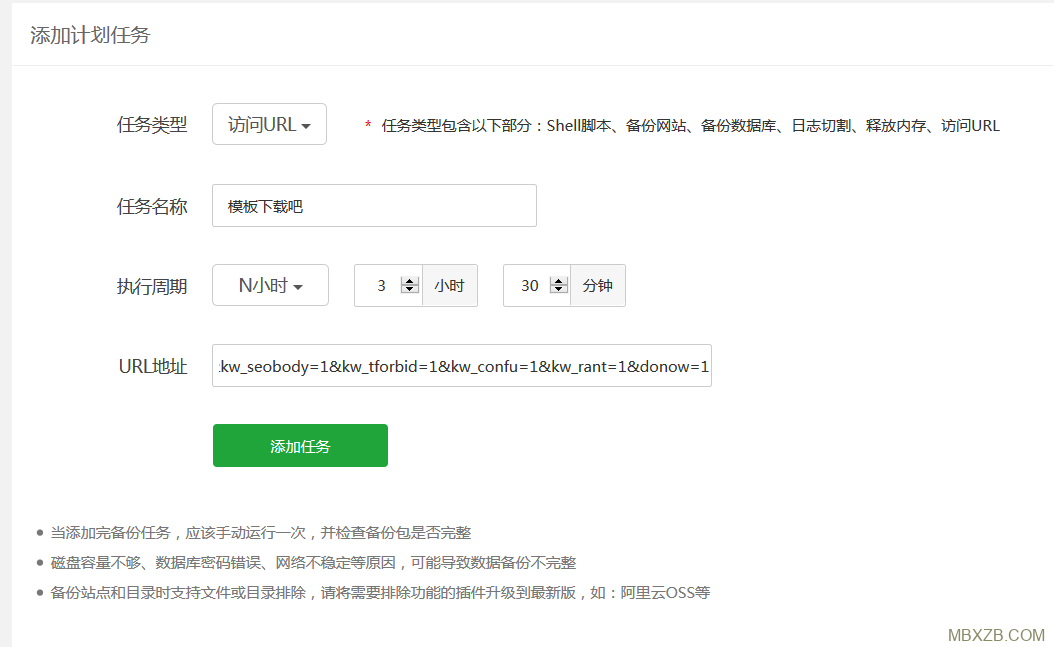The image size is (1054, 647).
Task: Click the note mentioning 阿里云OSS
Action: [380, 593]
